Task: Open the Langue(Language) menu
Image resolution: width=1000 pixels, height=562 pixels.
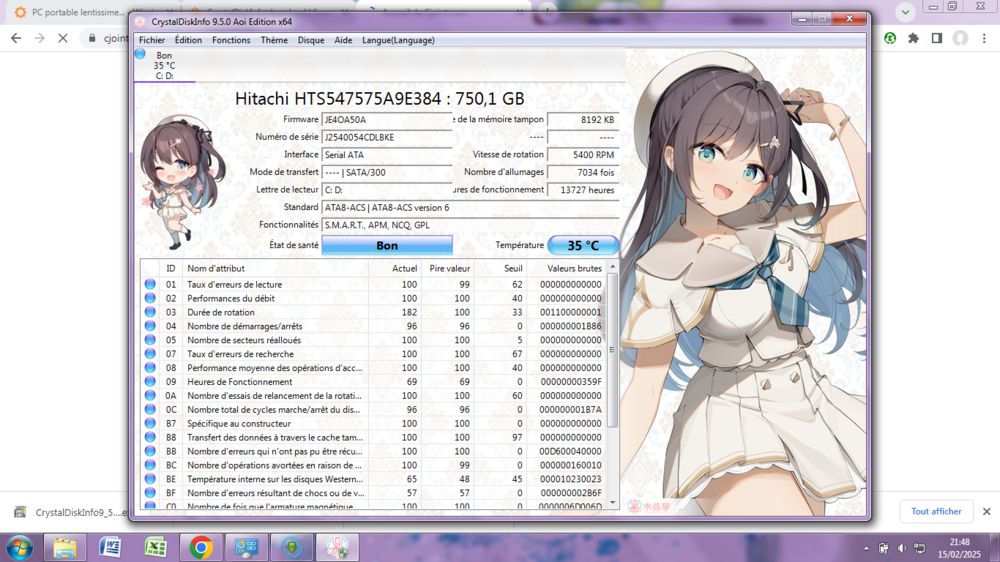Action: pos(398,40)
